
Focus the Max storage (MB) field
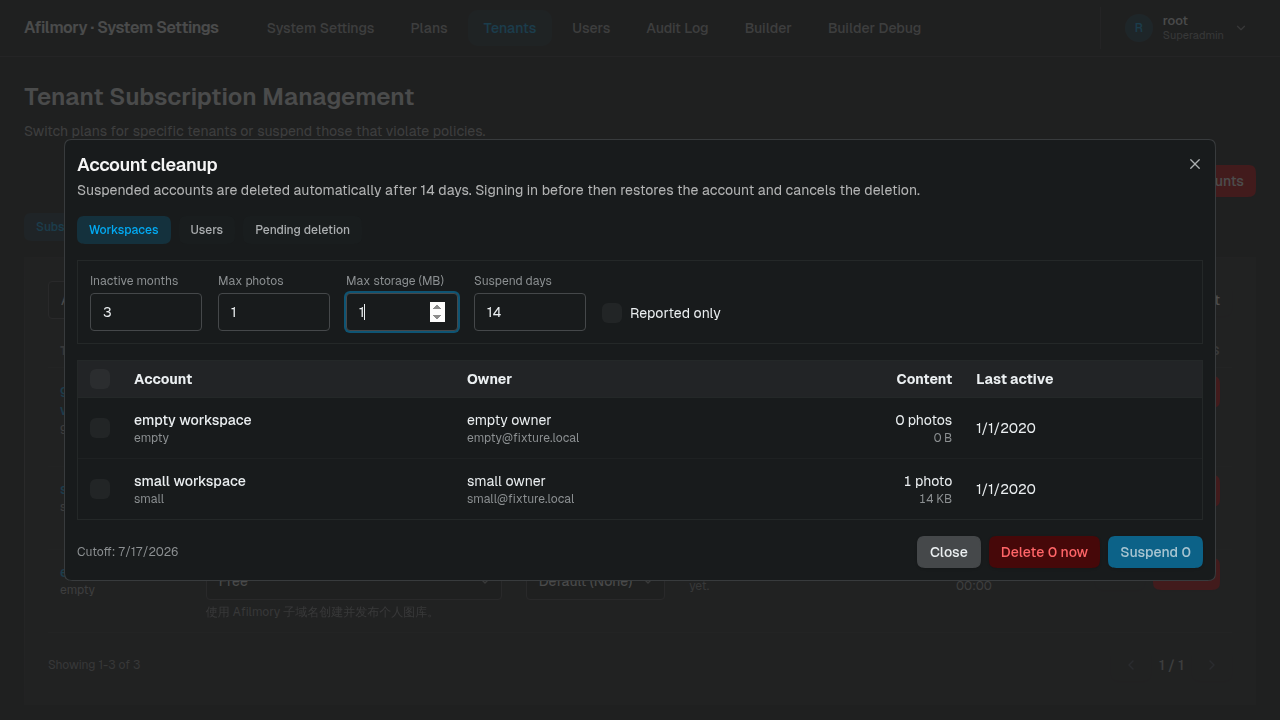pos(402,312)
